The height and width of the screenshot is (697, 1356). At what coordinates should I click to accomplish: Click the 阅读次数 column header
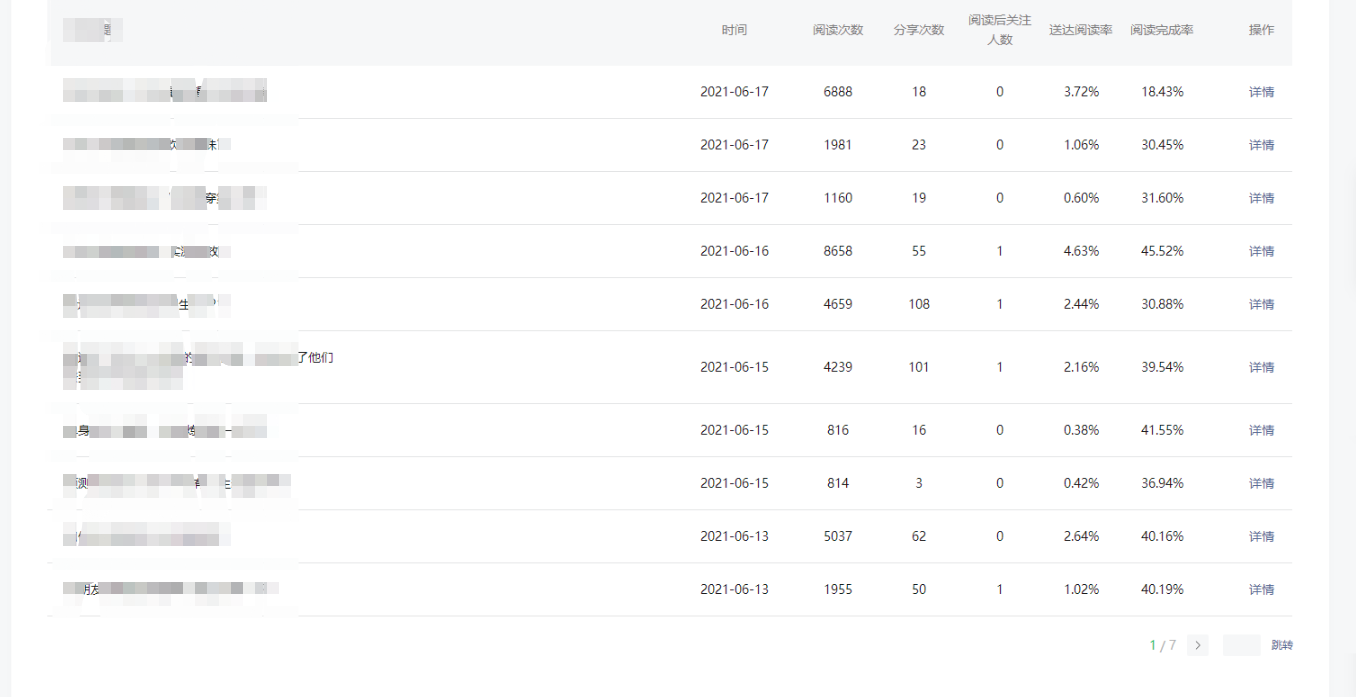pyautogui.click(x=838, y=30)
